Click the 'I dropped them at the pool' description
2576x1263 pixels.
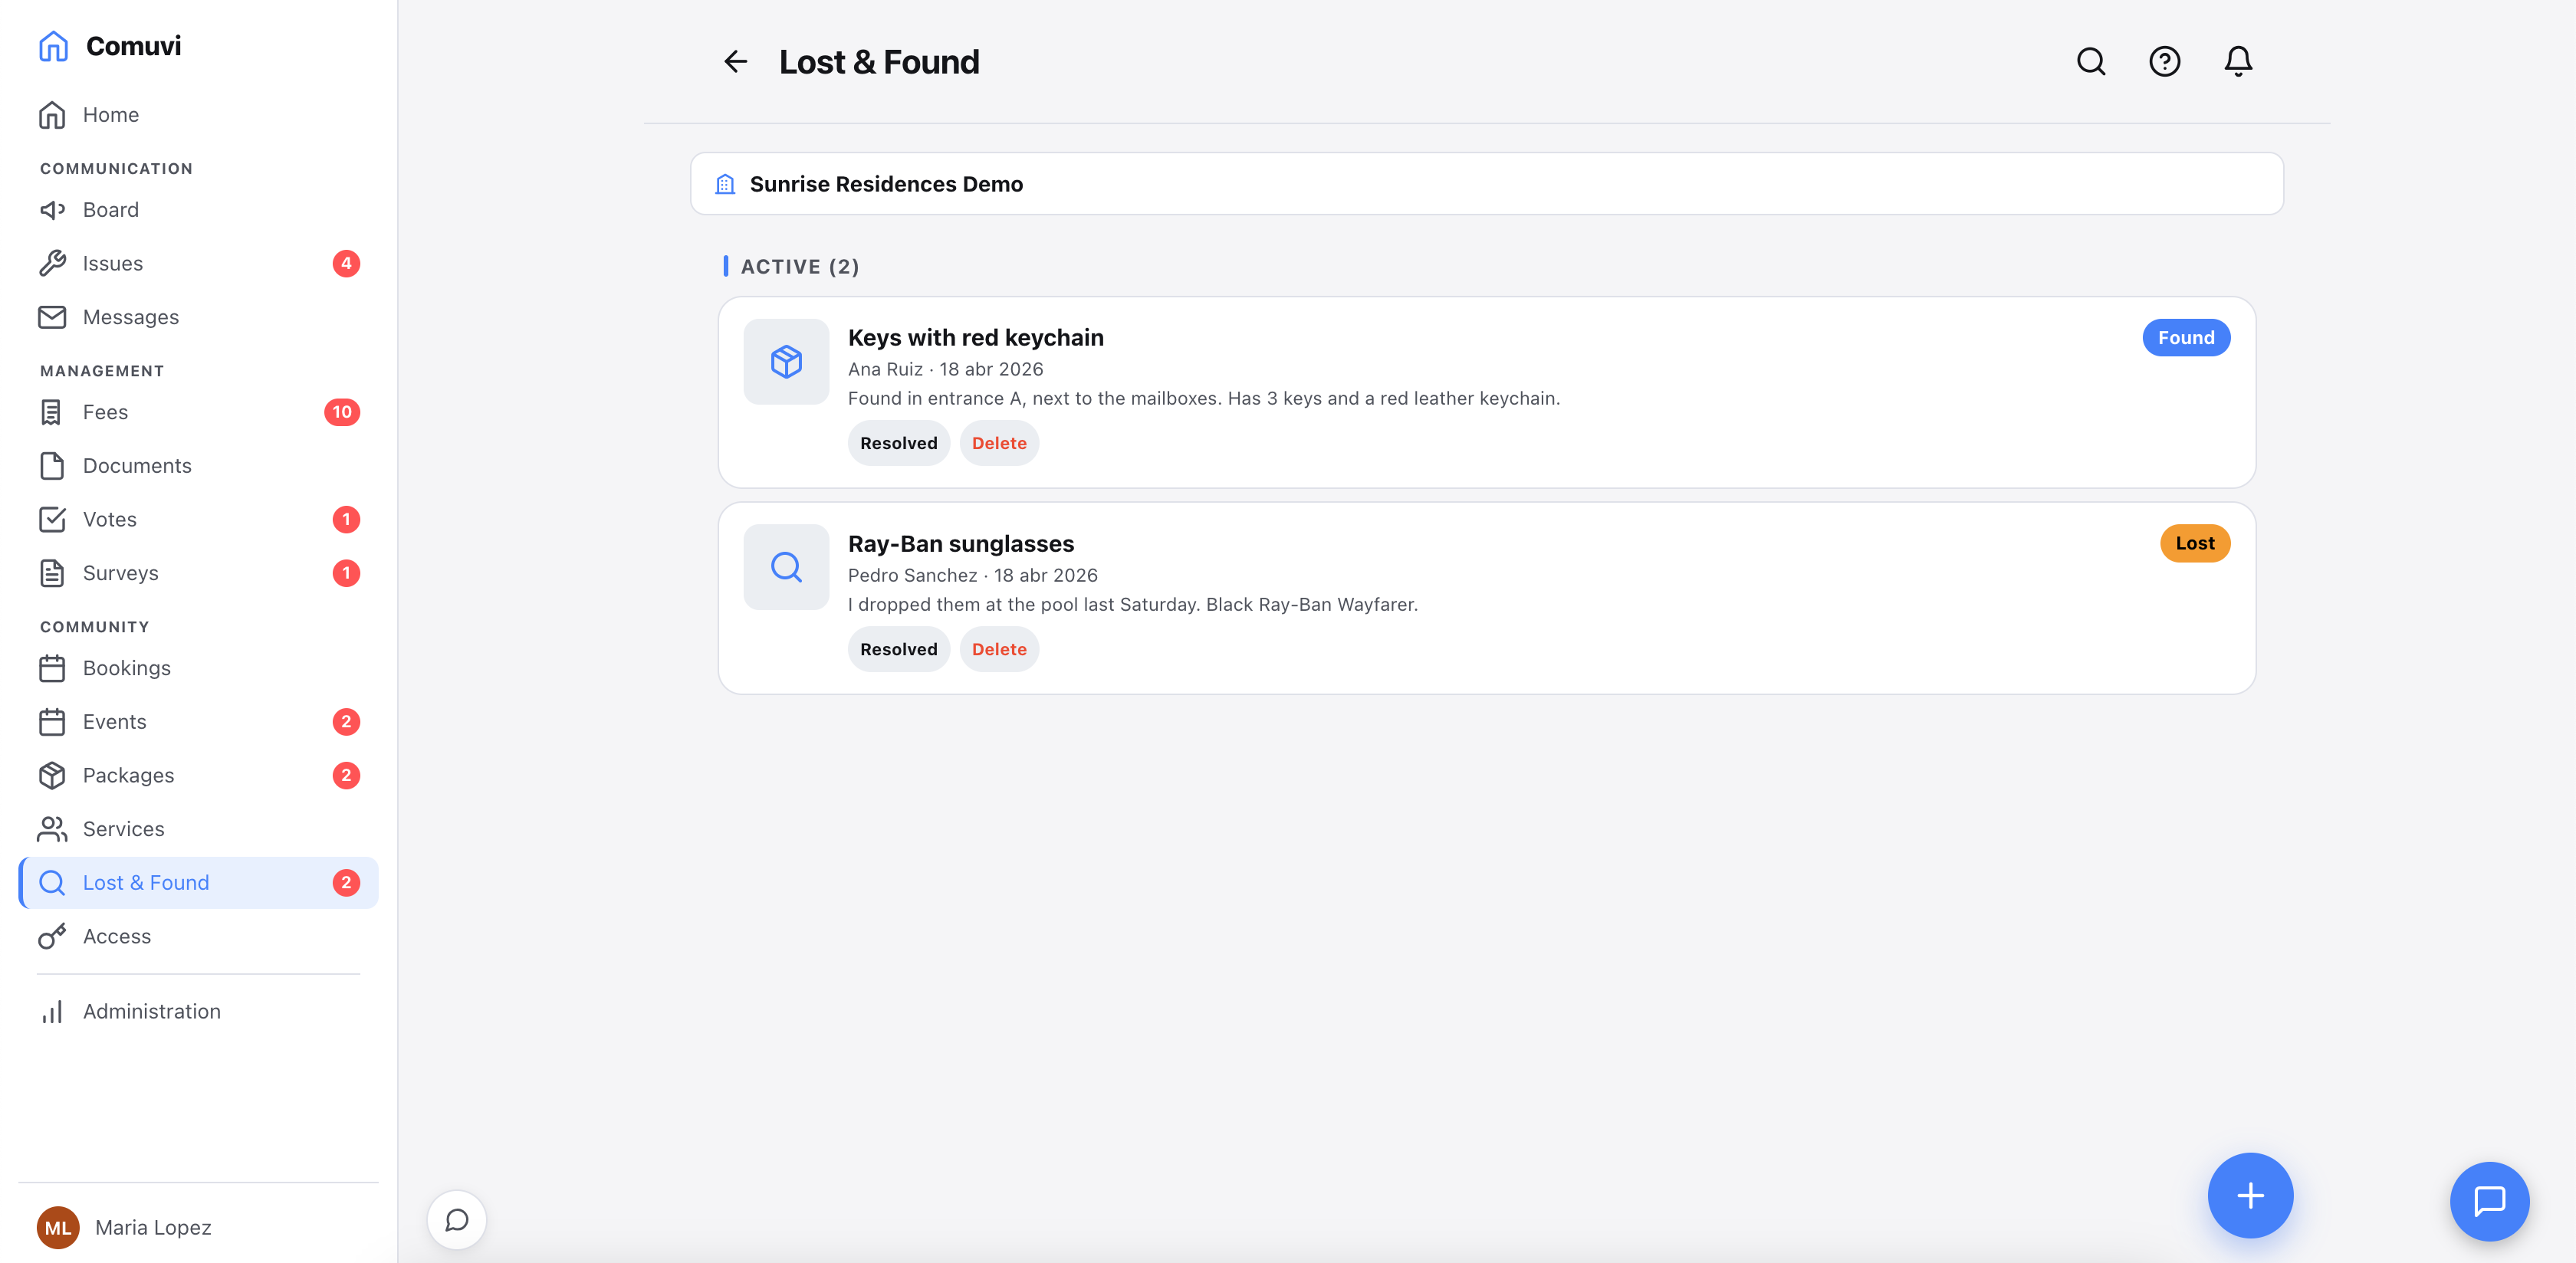tap(1133, 604)
